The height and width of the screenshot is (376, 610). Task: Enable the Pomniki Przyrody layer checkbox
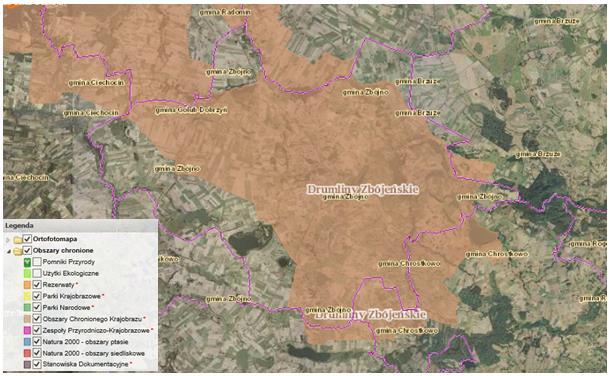coord(37,262)
